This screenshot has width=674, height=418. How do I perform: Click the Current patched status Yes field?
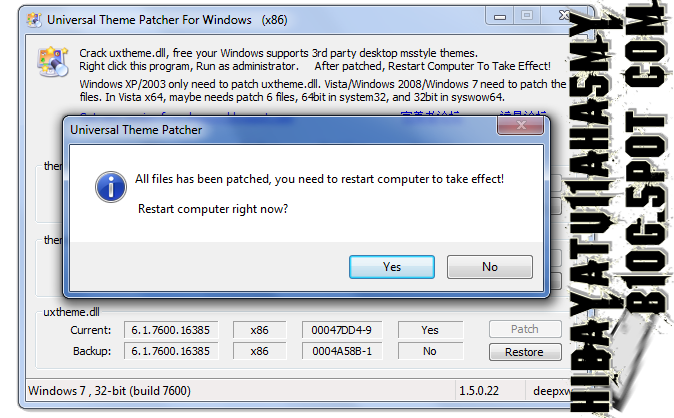click(x=430, y=330)
